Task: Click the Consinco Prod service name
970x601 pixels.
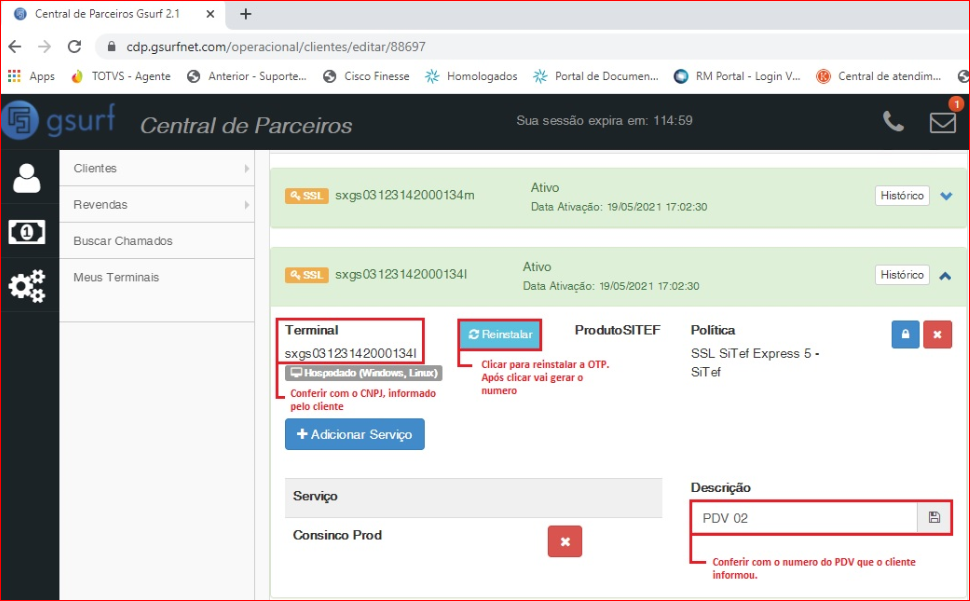Action: 337,535
